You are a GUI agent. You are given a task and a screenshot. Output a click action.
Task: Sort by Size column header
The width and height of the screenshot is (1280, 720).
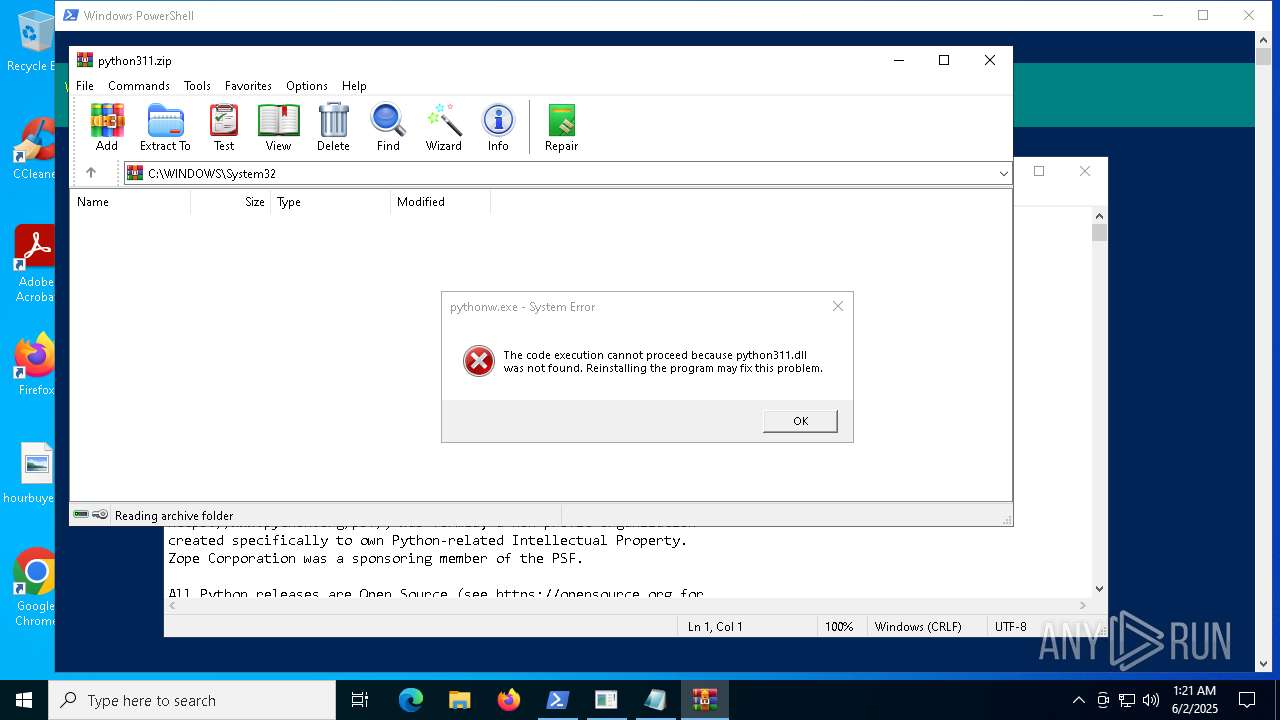point(231,202)
